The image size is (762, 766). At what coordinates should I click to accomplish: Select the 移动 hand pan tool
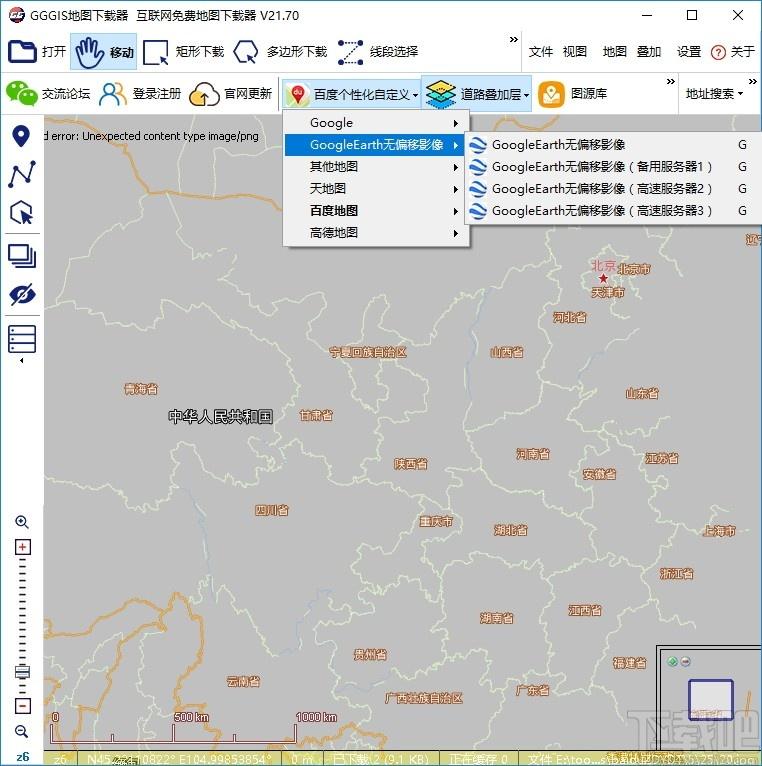[x=104, y=51]
